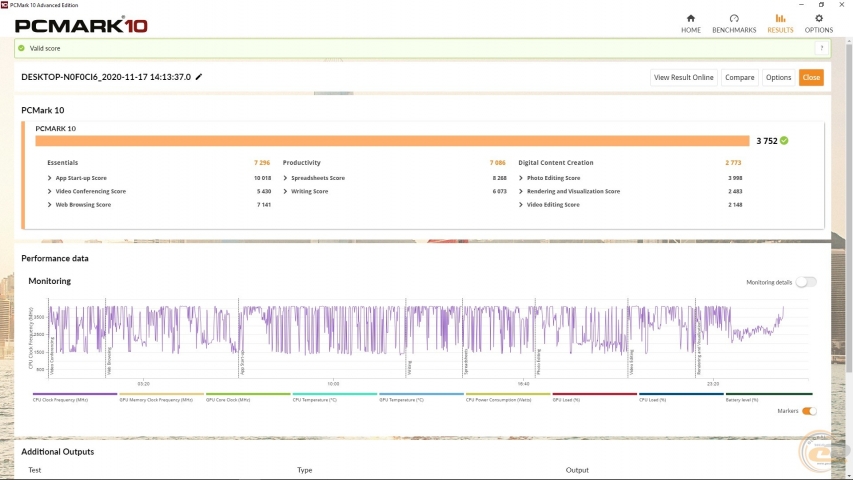Viewport: 853px width, 480px height.
Task: Click the Web Browsing marker on graph
Action: coord(109,362)
